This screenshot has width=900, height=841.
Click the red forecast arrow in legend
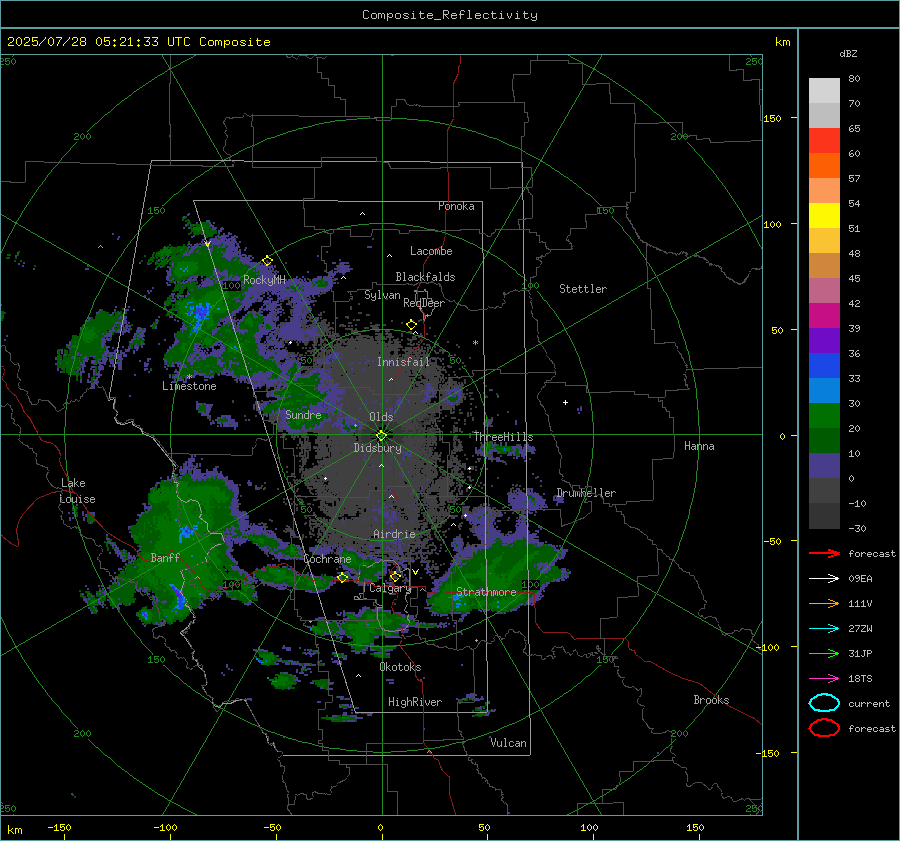click(x=824, y=553)
